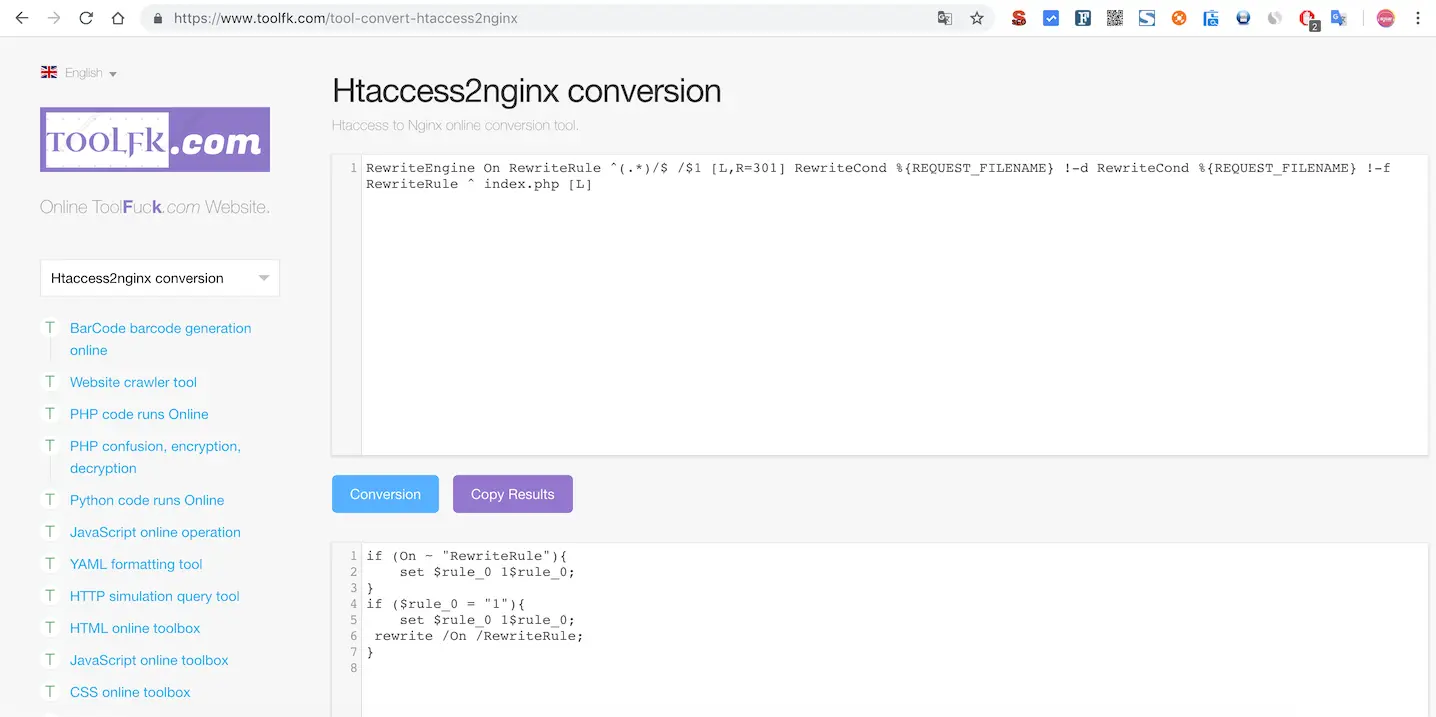
Task: Open the Htaccess2nginx conversion tool selector
Action: [159, 277]
